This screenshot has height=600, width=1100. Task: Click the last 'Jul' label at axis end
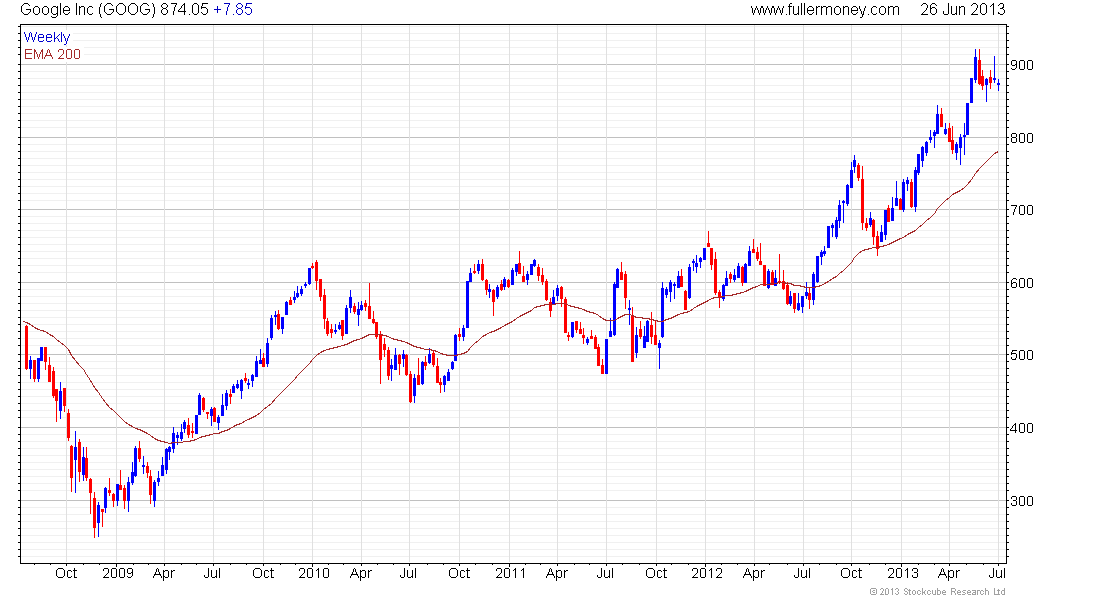(x=997, y=573)
